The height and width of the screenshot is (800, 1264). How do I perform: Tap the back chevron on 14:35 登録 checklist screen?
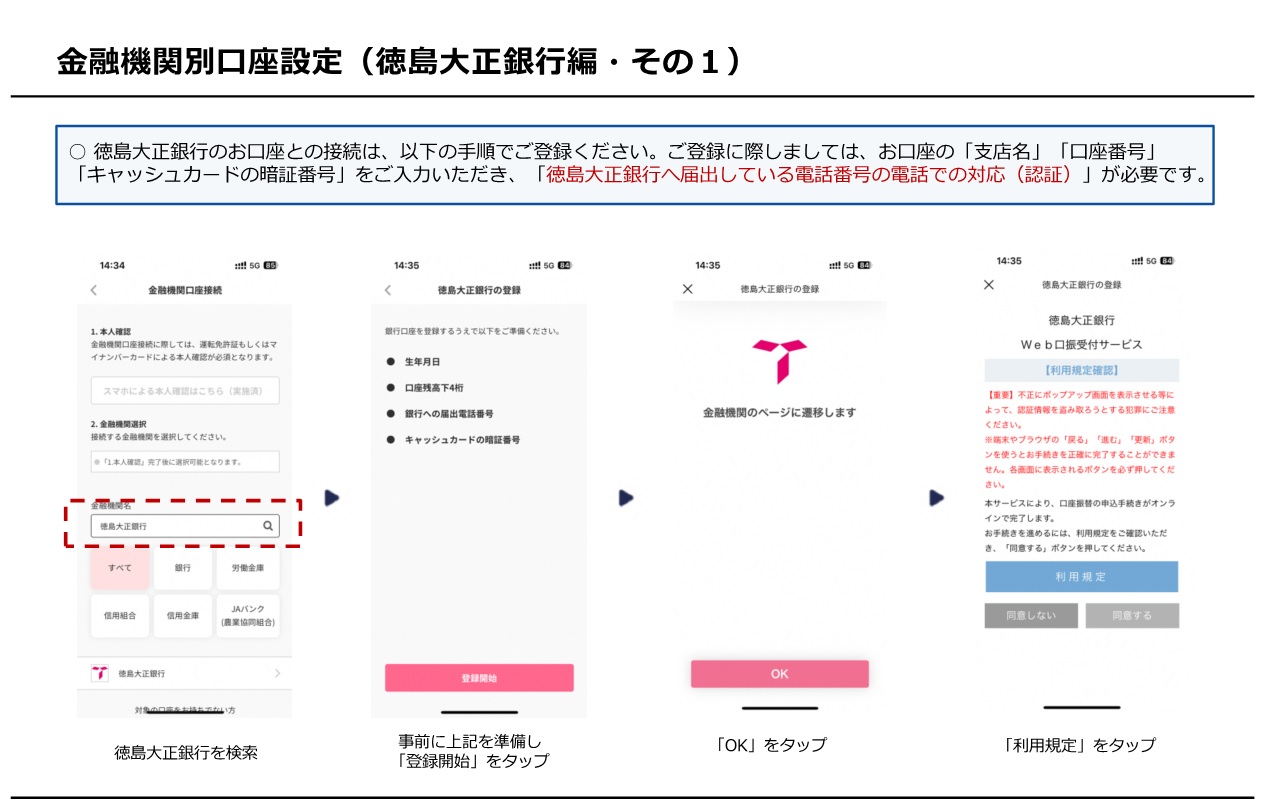[x=388, y=290]
